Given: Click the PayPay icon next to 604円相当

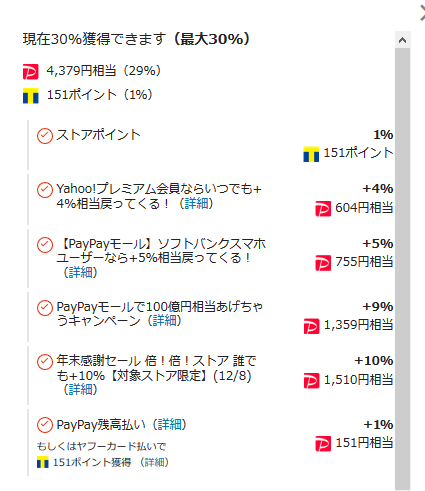Looking at the screenshot, I should 323,209.
